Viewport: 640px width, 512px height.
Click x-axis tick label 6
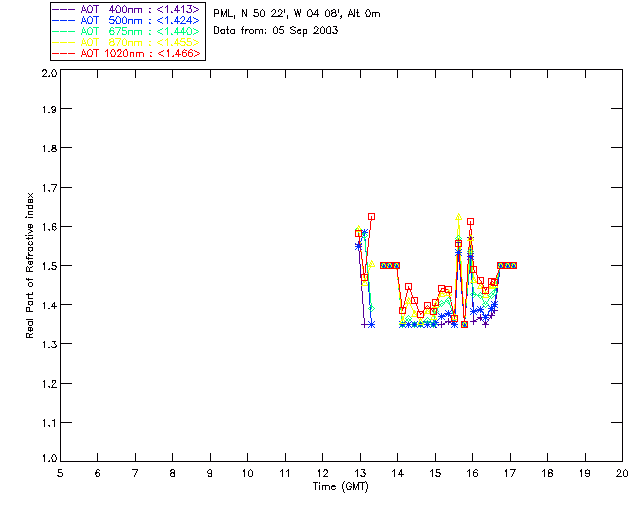tap(98, 473)
